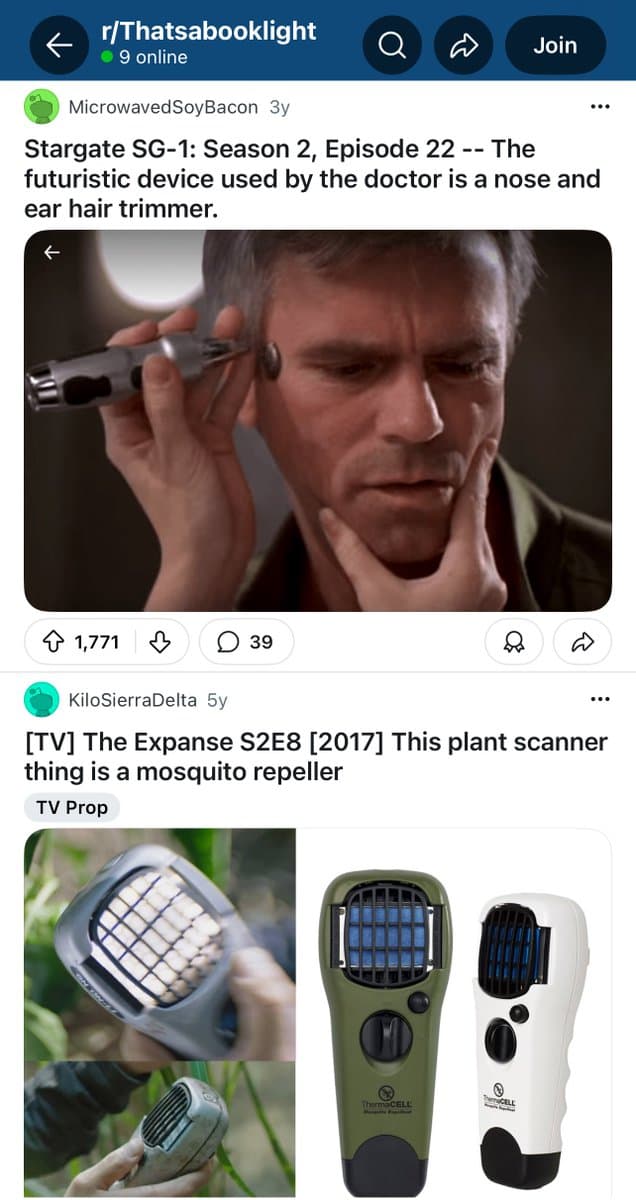The width and height of the screenshot is (636, 1200).
Task: Join the r/Thatsabooklight community
Action: (x=555, y=45)
